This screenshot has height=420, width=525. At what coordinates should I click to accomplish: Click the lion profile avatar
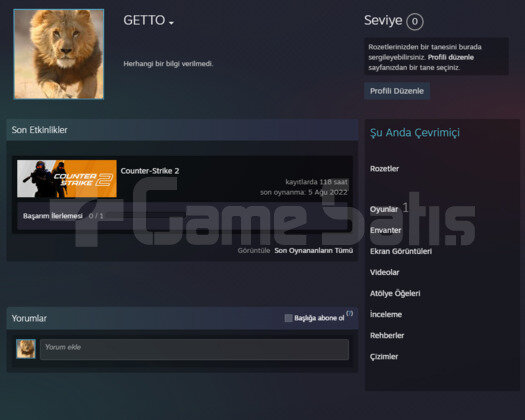(x=59, y=54)
